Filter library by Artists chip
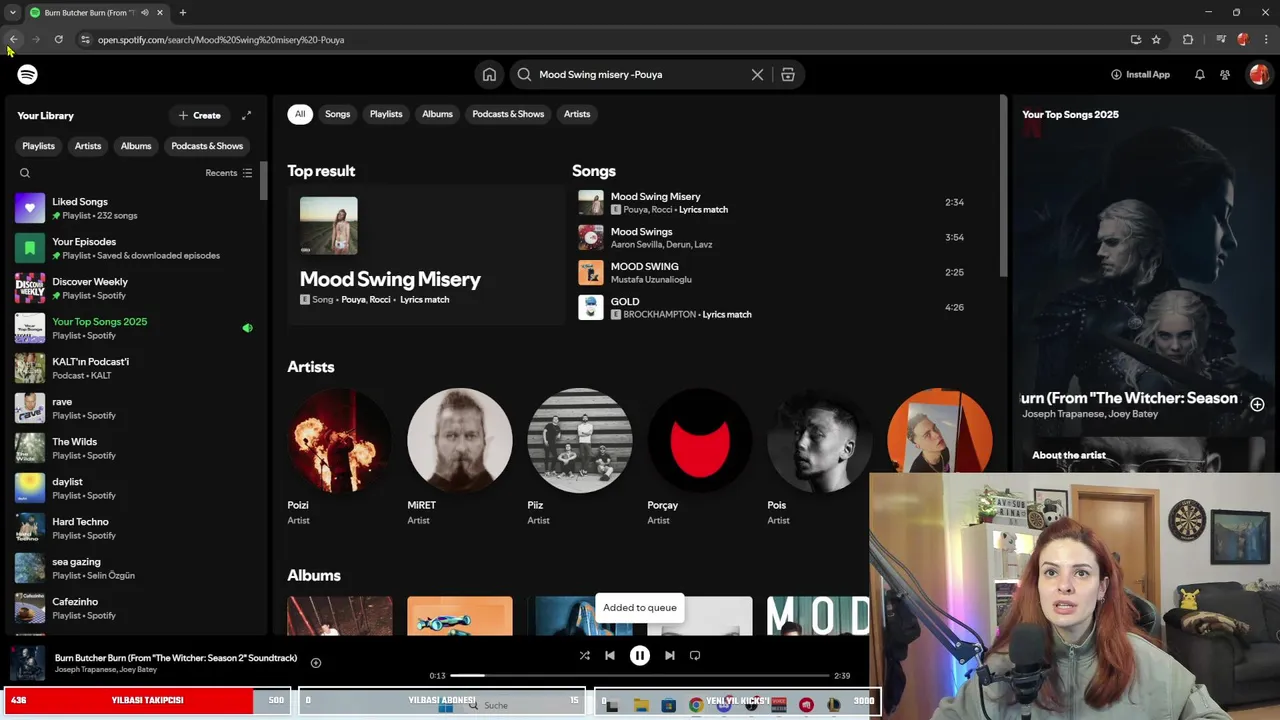 [x=88, y=146]
